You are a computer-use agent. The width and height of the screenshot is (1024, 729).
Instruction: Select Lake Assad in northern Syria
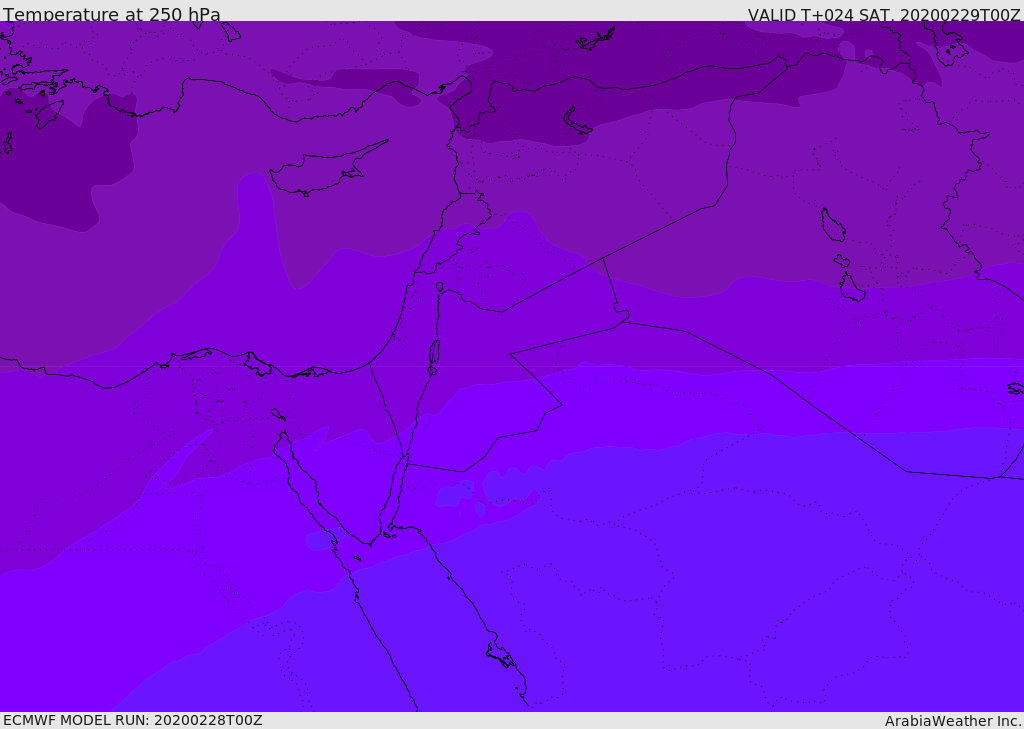point(577,120)
